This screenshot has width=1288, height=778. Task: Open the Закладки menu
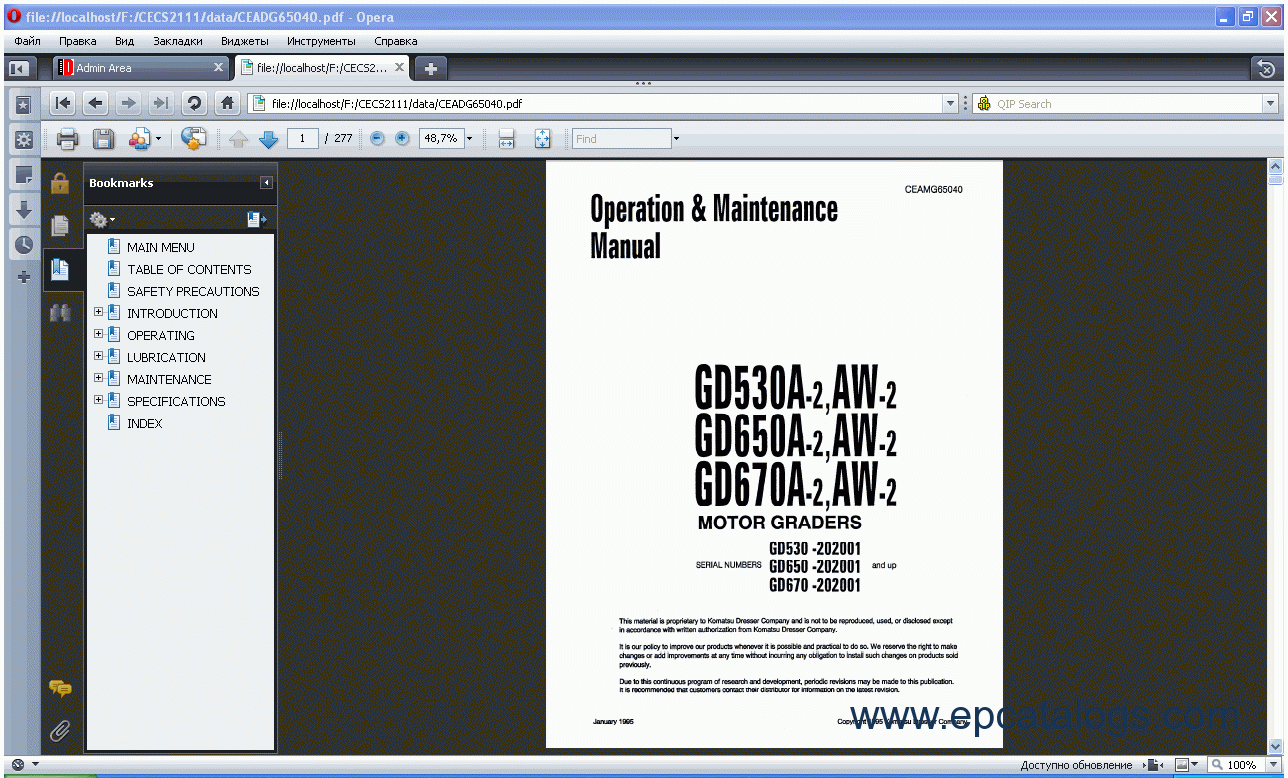[178, 41]
